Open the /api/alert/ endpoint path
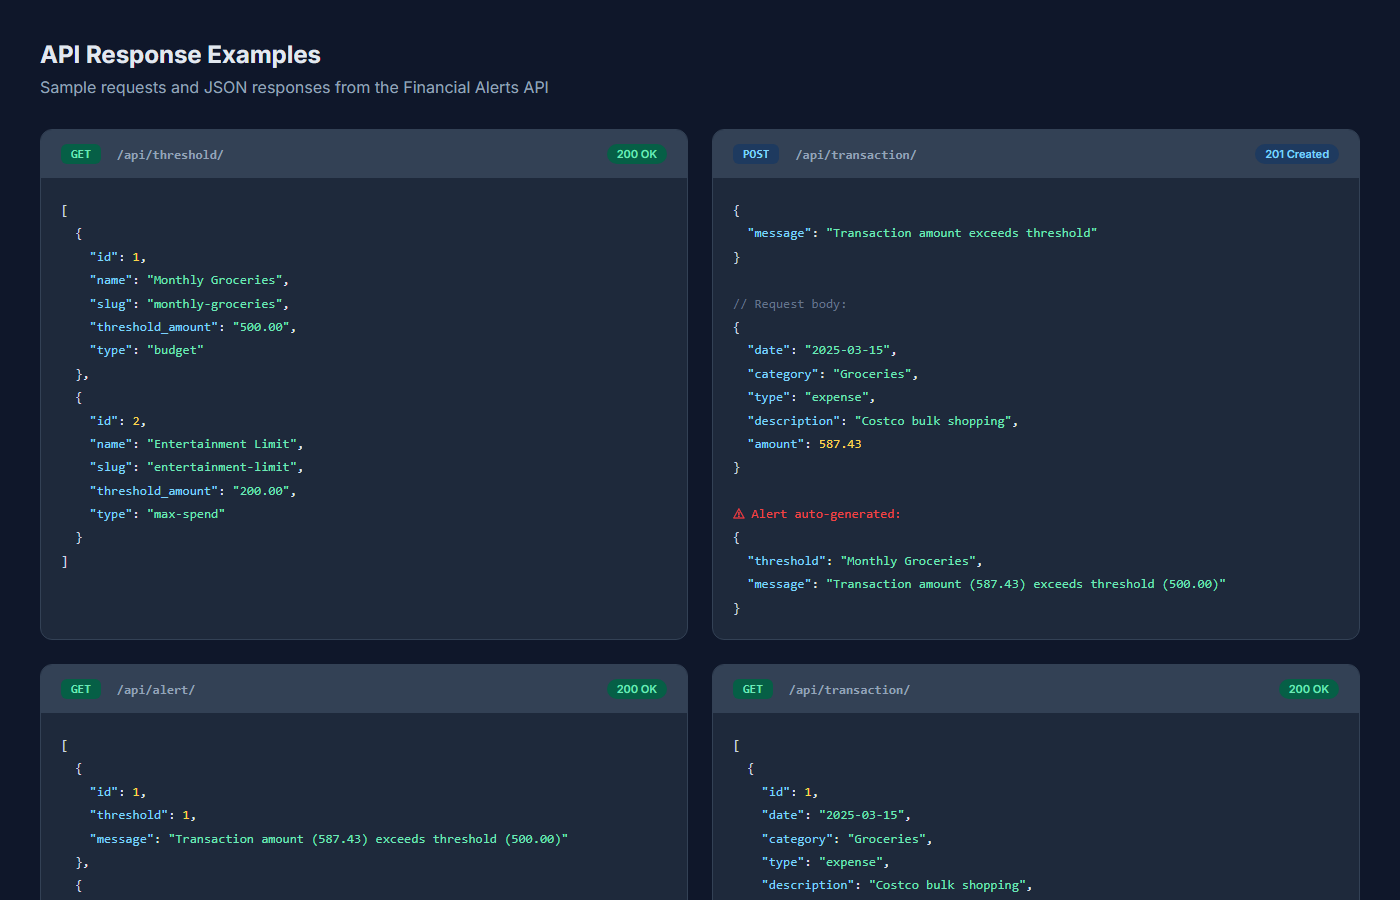 [156, 689]
